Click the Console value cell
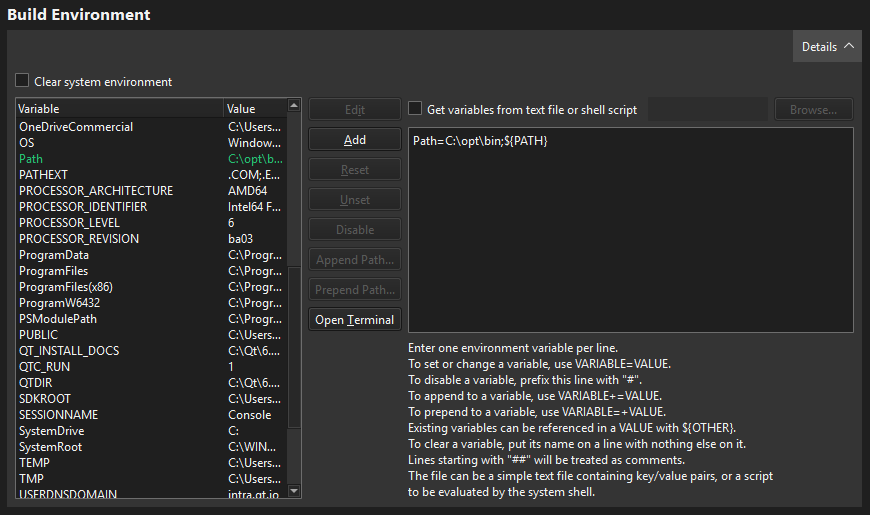Viewport: 870px width, 515px height. [250, 415]
